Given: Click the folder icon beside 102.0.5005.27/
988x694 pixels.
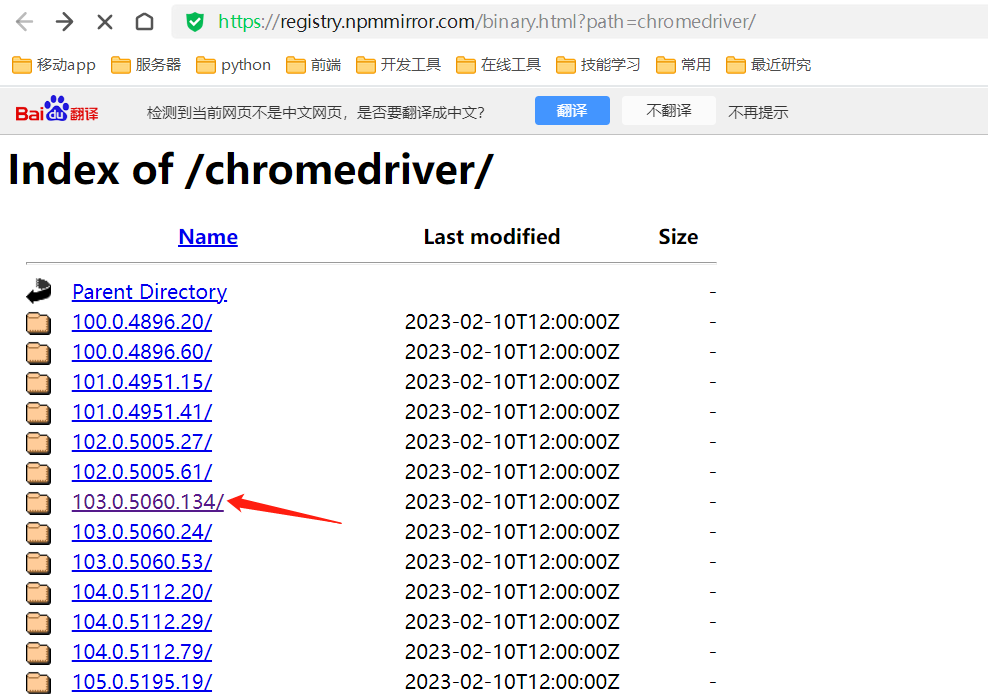Looking at the screenshot, I should click(38, 442).
